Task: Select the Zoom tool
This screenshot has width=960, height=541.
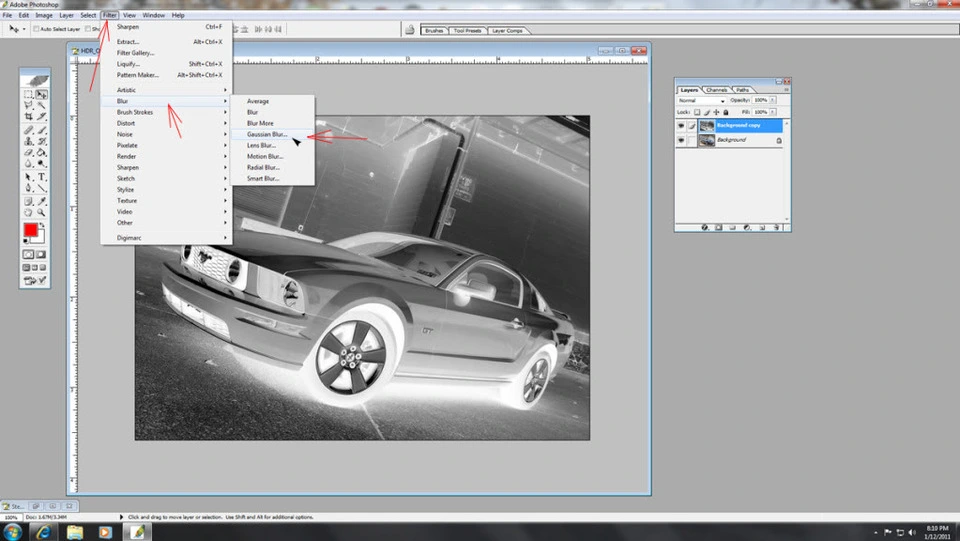Action: point(41,212)
